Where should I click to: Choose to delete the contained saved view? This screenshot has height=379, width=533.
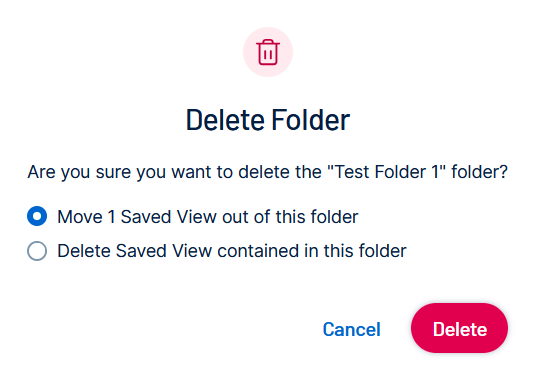pyautogui.click(x=37, y=251)
